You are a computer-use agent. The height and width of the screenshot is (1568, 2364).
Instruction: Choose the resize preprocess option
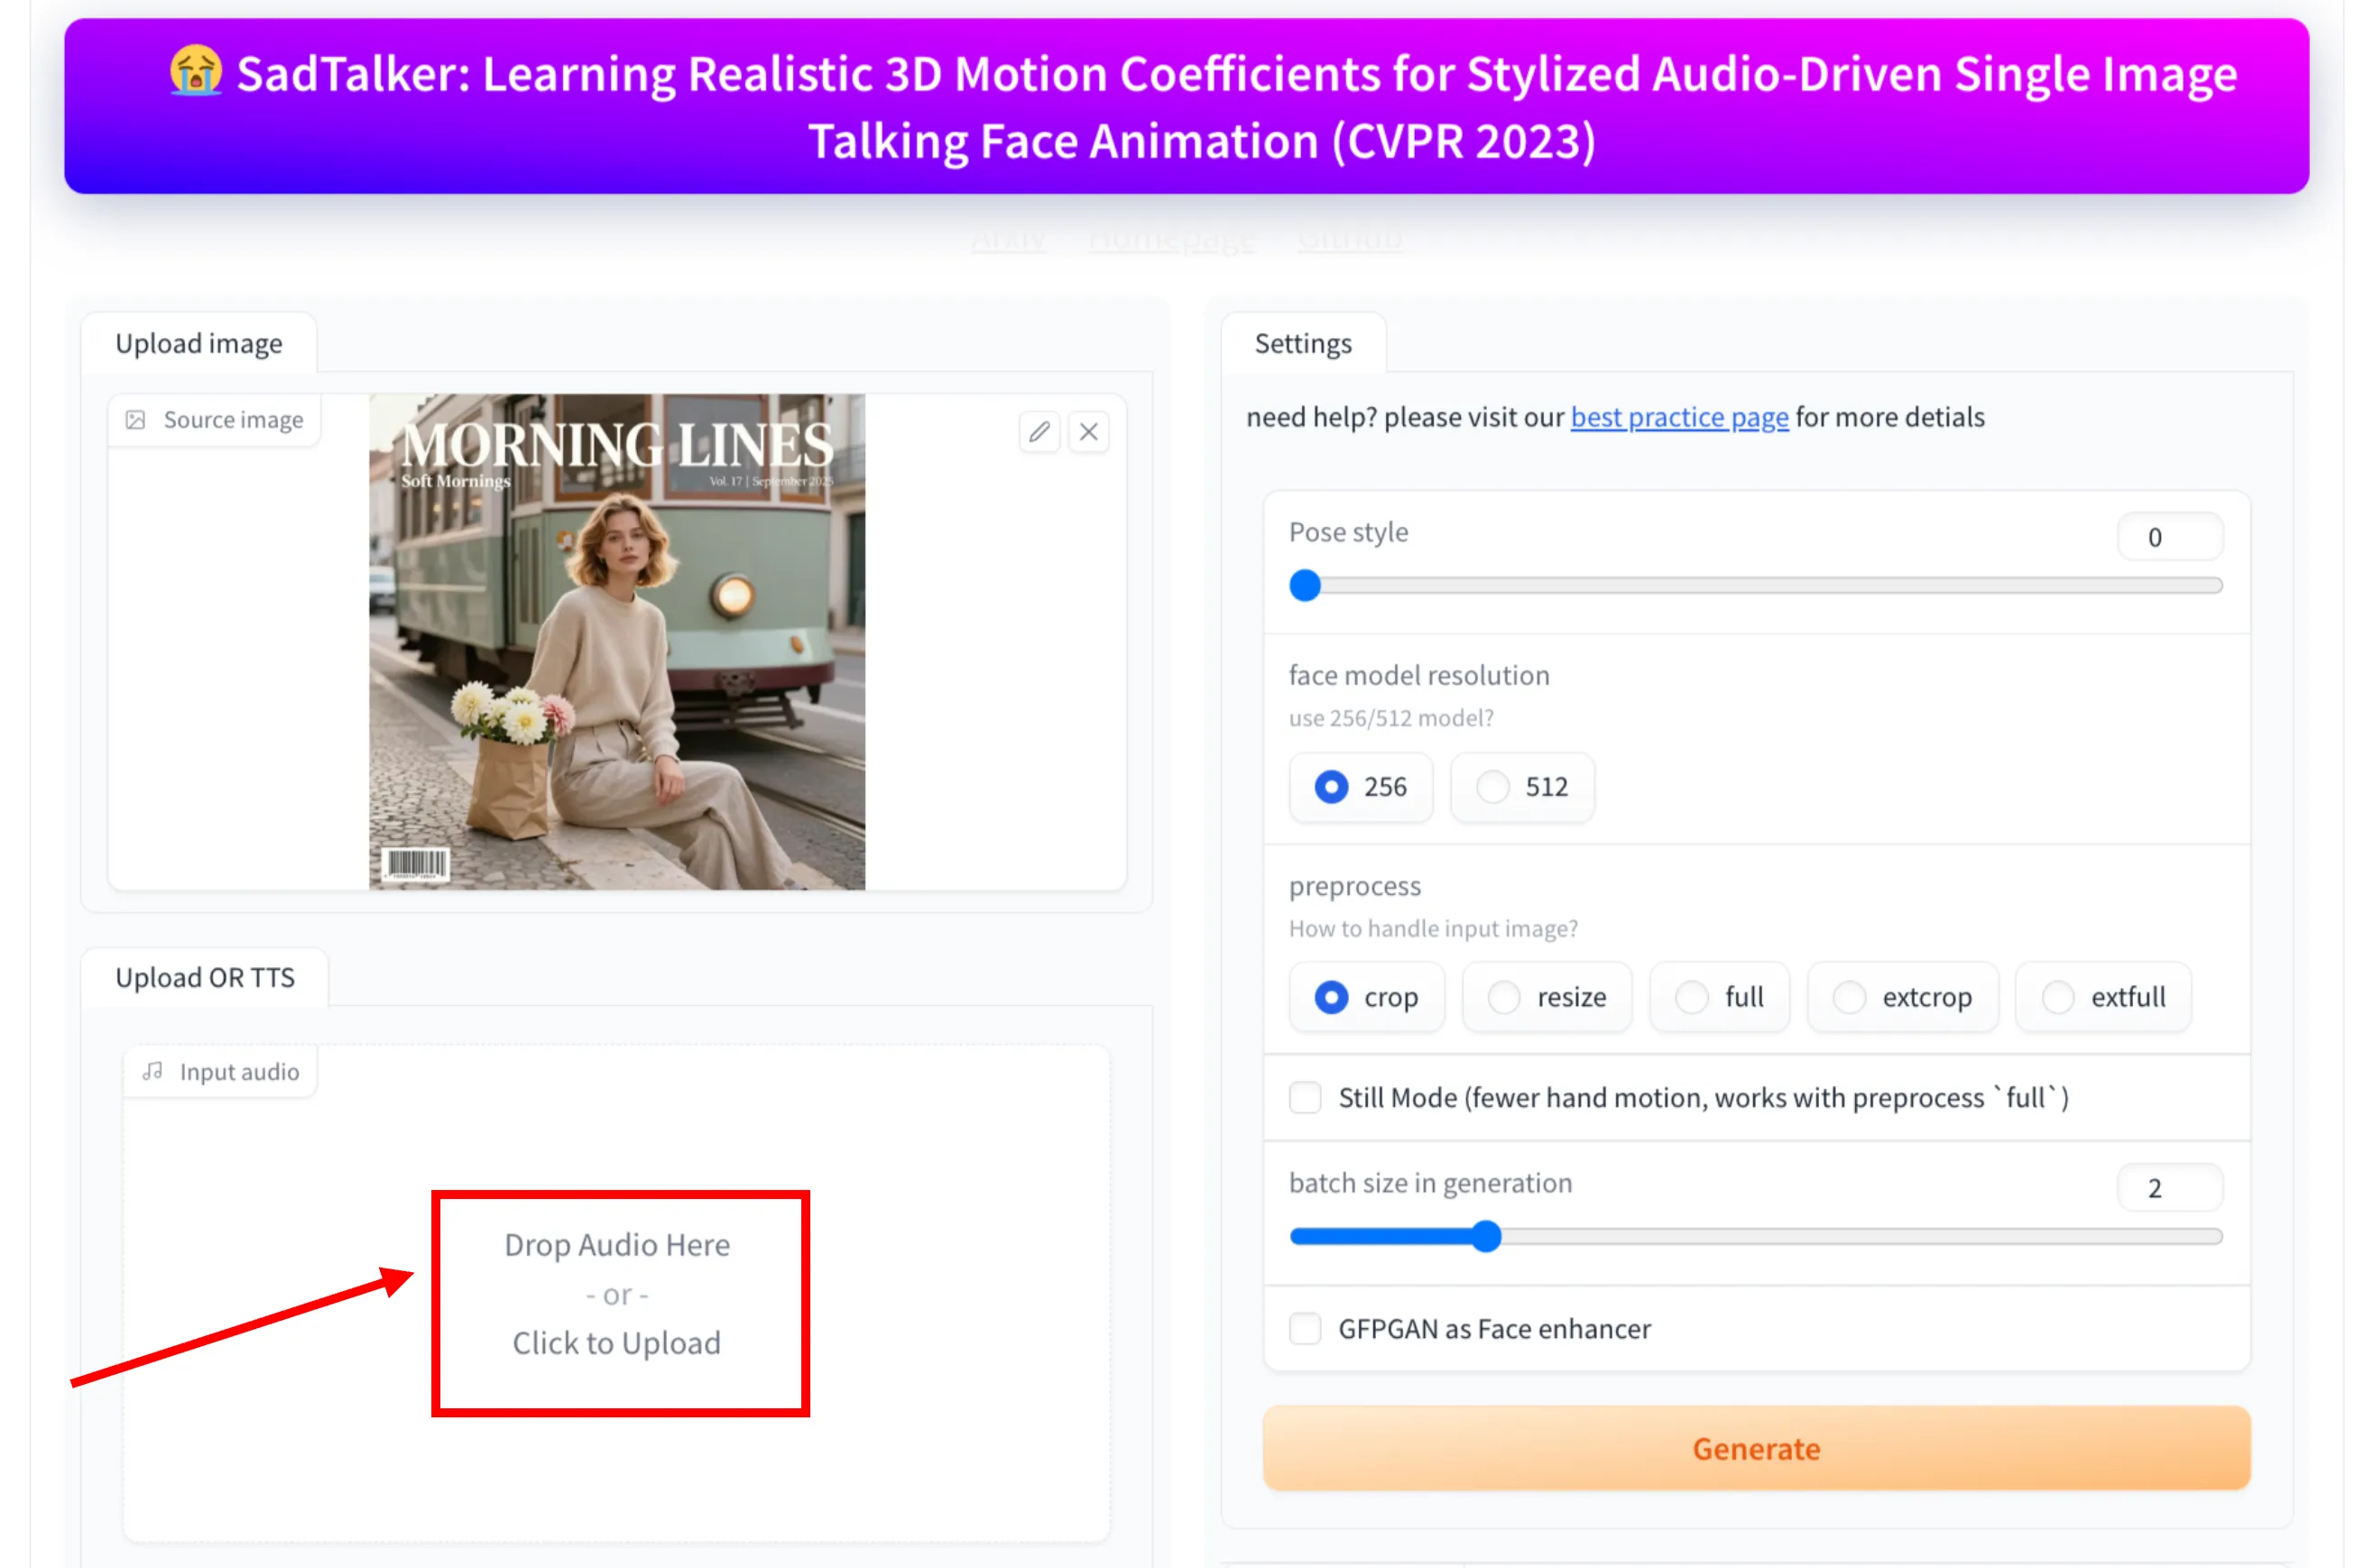coord(1503,997)
